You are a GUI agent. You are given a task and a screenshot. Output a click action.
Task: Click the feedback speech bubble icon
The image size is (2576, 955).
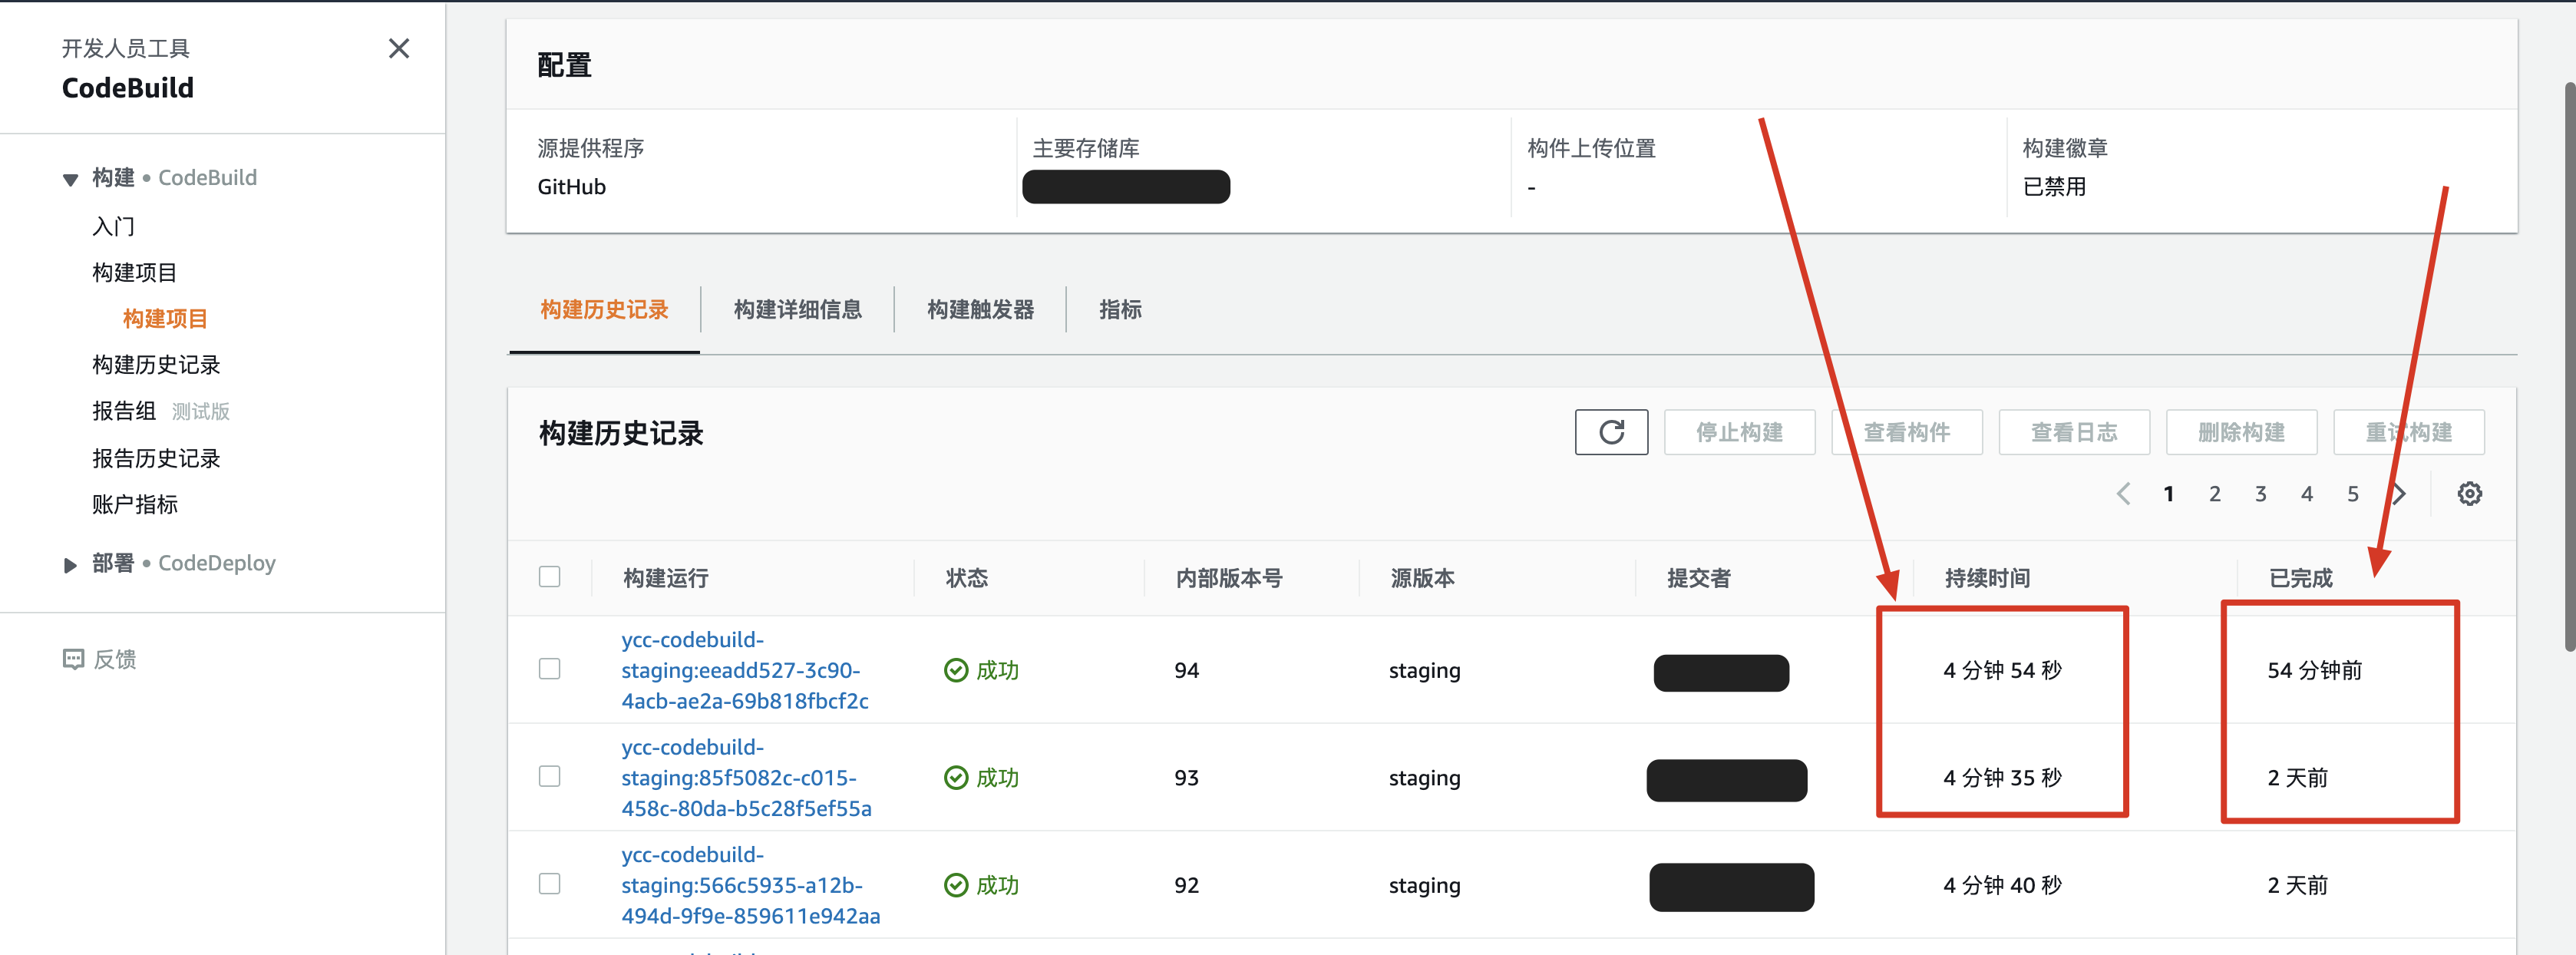pyautogui.click(x=73, y=659)
